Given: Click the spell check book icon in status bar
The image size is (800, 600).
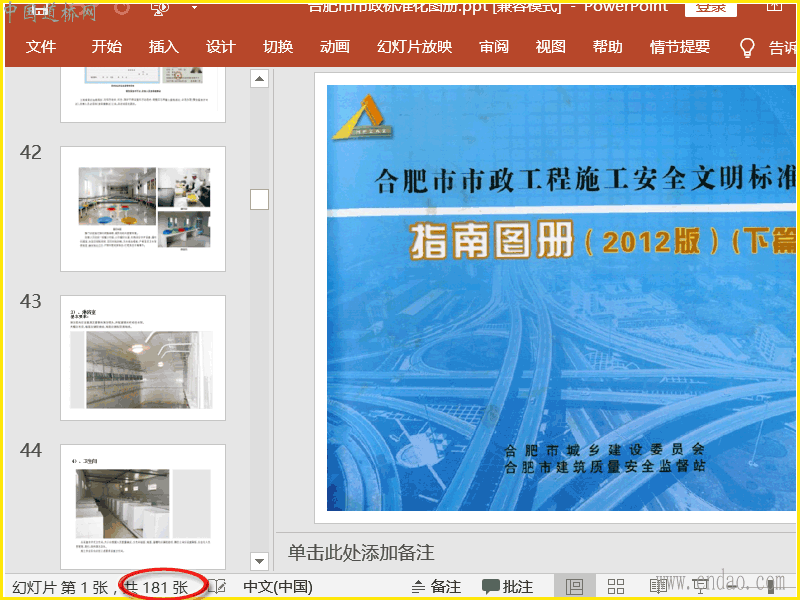Looking at the screenshot, I should click(x=217, y=587).
